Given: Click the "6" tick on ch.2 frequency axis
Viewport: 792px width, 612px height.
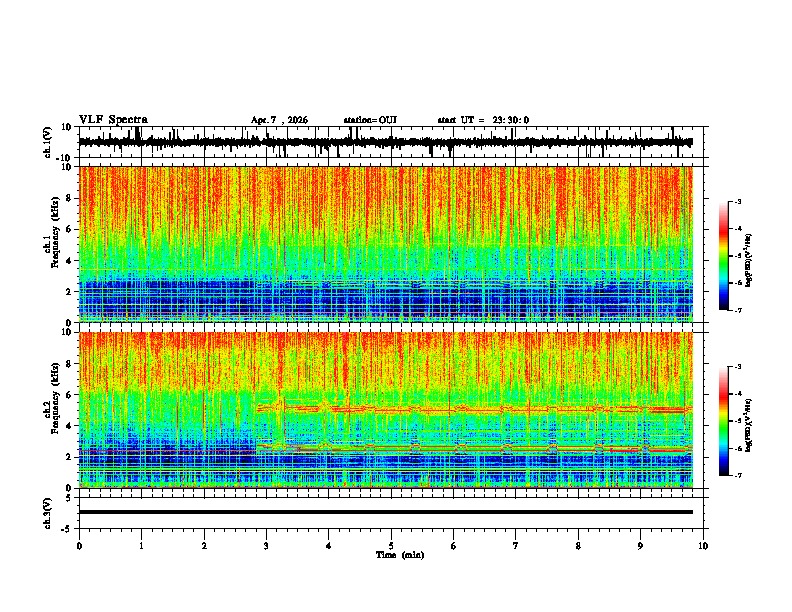Looking at the screenshot, I should click(x=69, y=395).
